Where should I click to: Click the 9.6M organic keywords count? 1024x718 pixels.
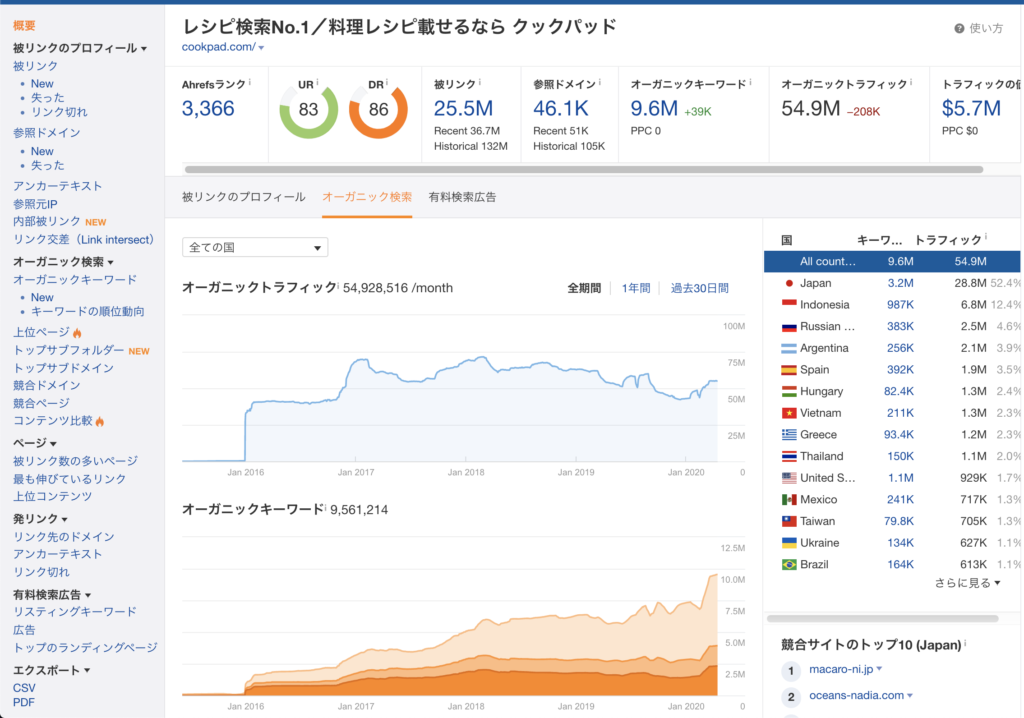click(654, 108)
